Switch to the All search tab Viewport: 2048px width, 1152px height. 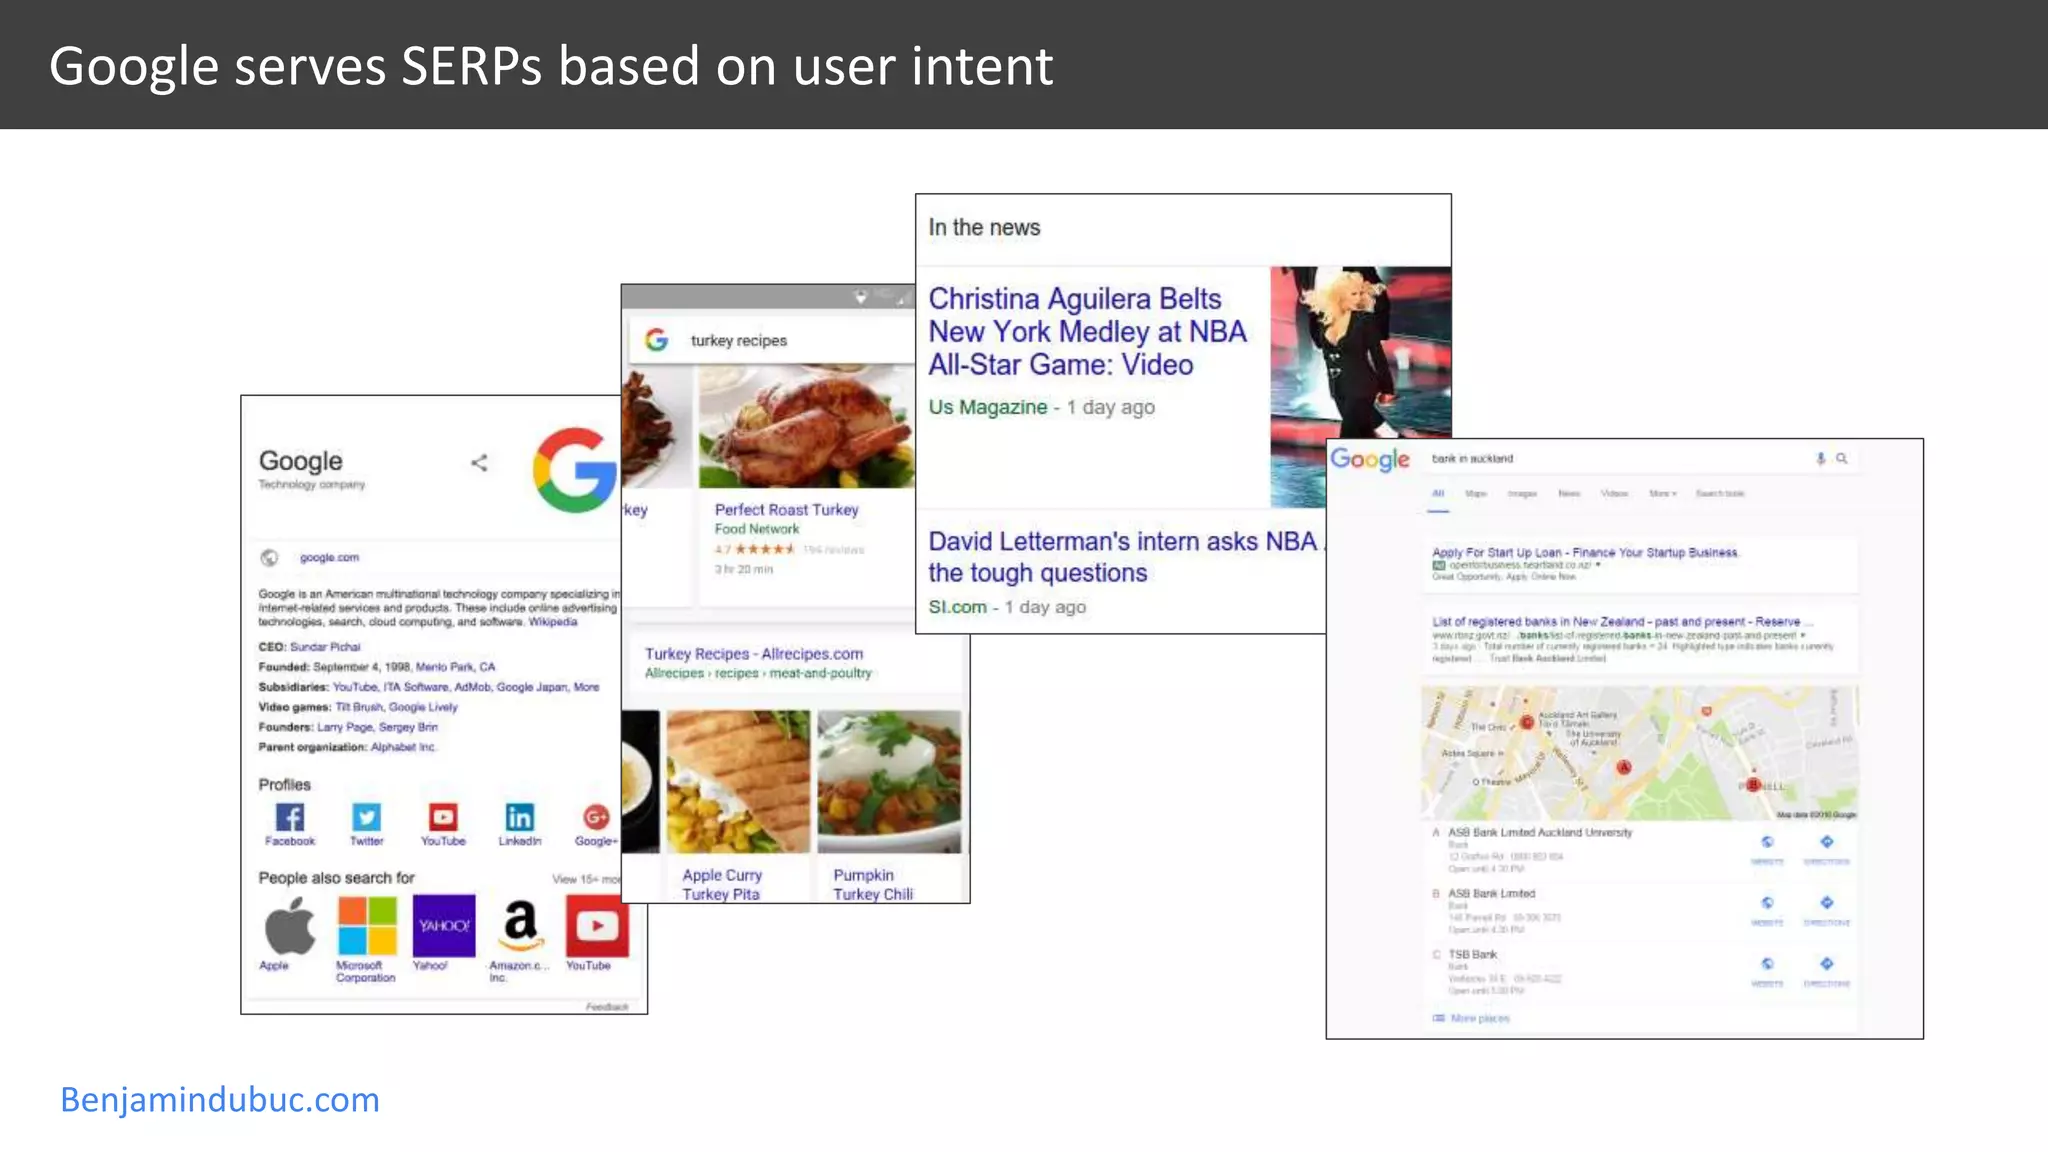point(1438,494)
